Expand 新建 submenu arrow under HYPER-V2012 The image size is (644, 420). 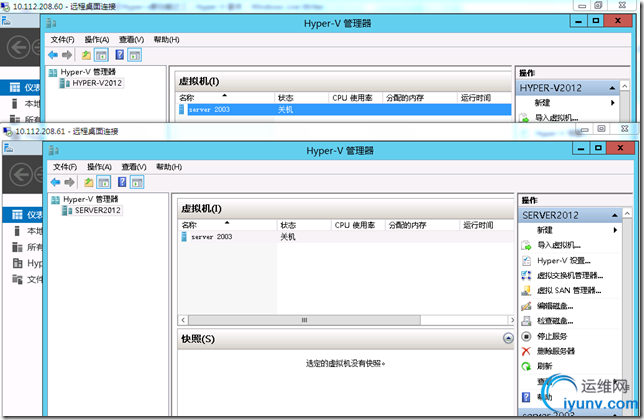point(613,103)
